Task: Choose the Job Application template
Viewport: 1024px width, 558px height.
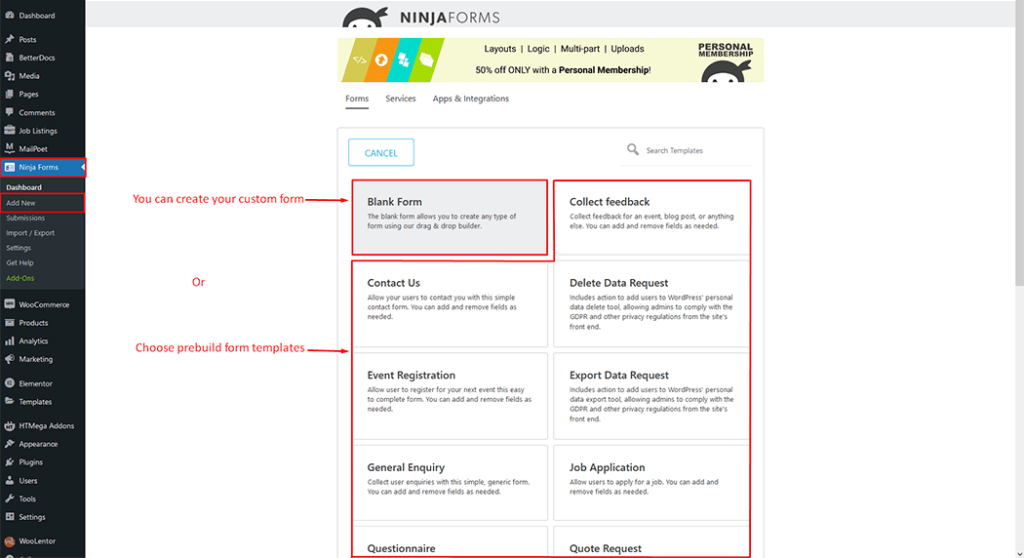Action: click(x=651, y=483)
